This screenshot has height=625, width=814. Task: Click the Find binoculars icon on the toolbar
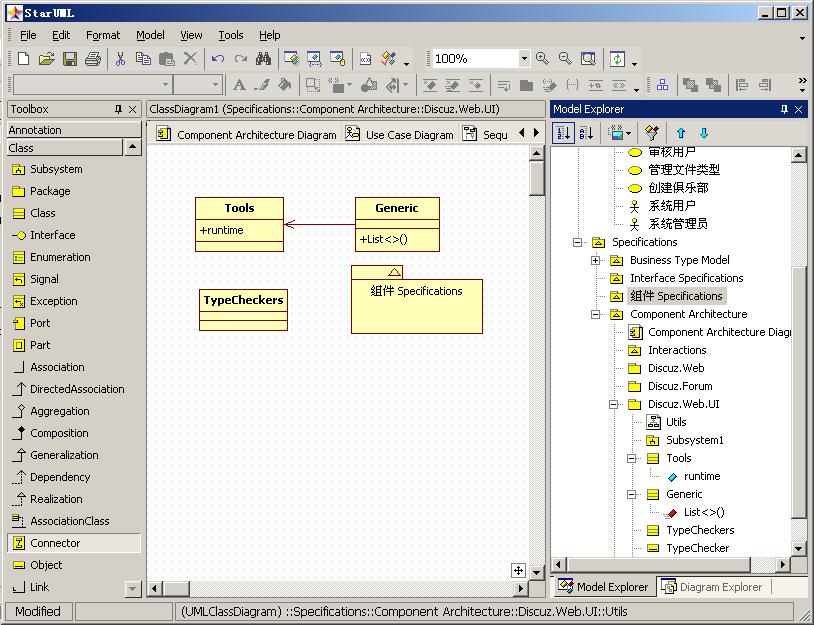coord(263,57)
